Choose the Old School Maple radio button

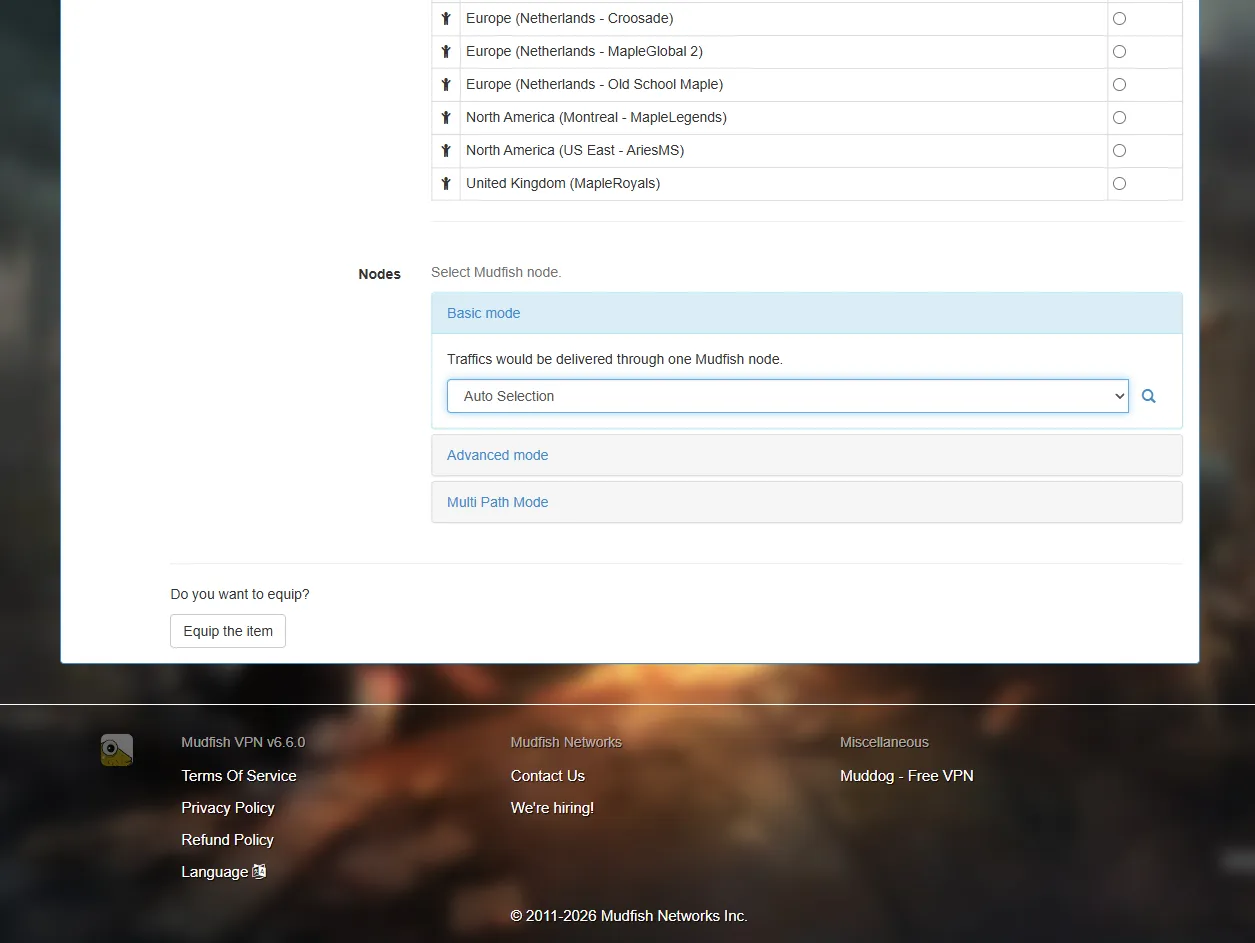[x=1119, y=84]
